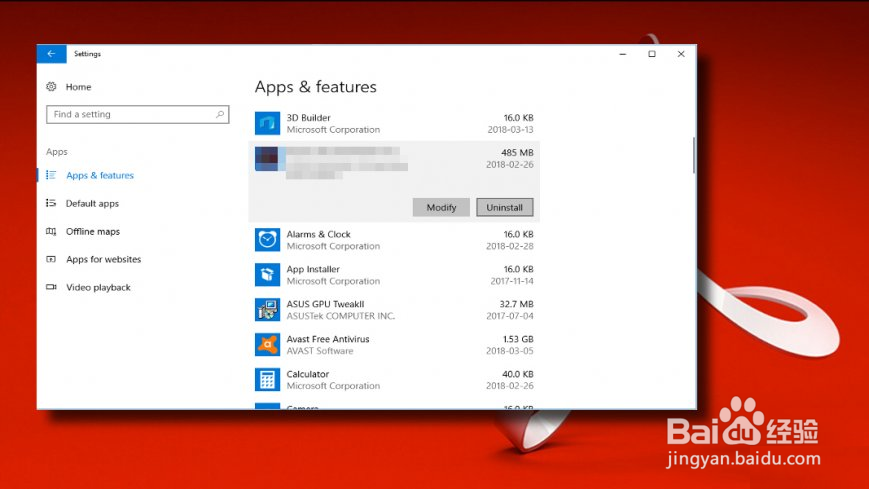Image resolution: width=869 pixels, height=489 pixels.
Task: Click the Uninstall button
Action: click(x=504, y=207)
